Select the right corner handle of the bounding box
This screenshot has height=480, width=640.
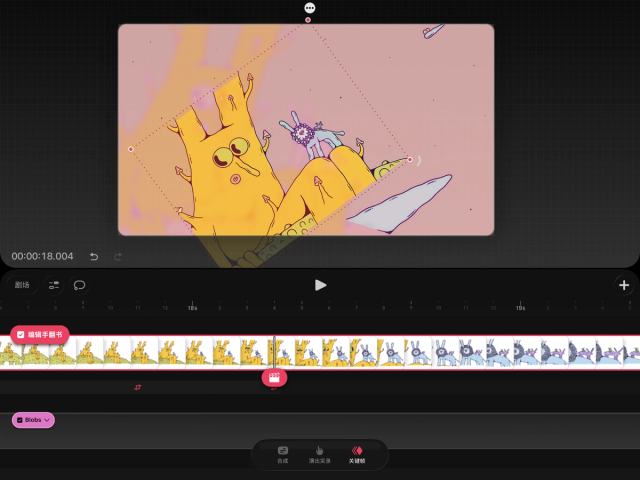(410, 160)
